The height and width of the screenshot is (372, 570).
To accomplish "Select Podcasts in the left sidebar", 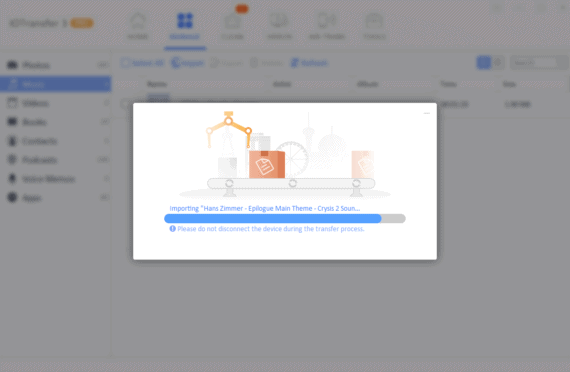I will click(55, 160).
